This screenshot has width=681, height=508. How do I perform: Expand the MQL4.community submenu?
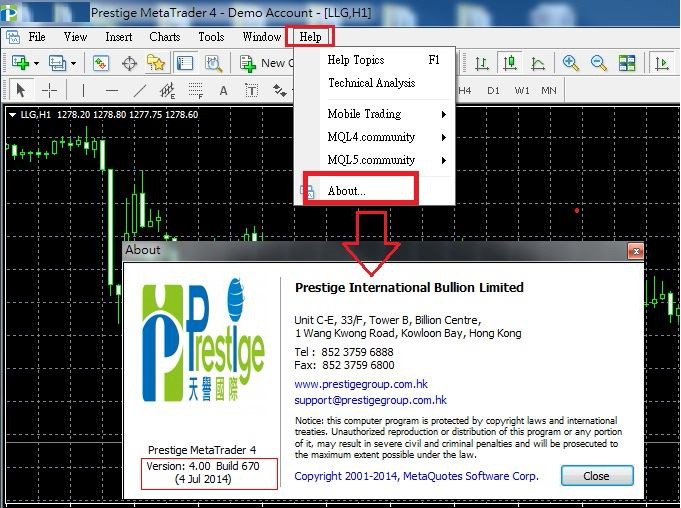pyautogui.click(x=375, y=137)
